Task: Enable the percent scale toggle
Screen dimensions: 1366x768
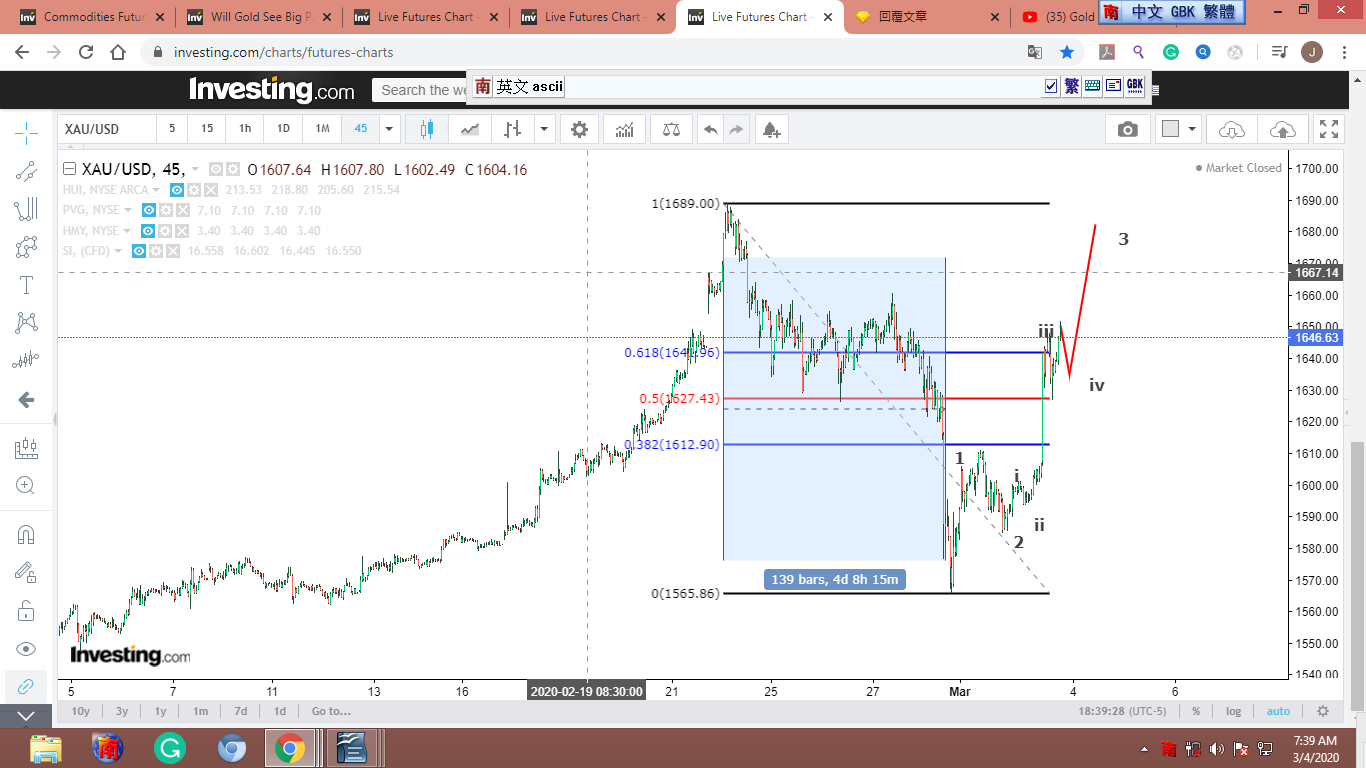Action: coord(1195,711)
